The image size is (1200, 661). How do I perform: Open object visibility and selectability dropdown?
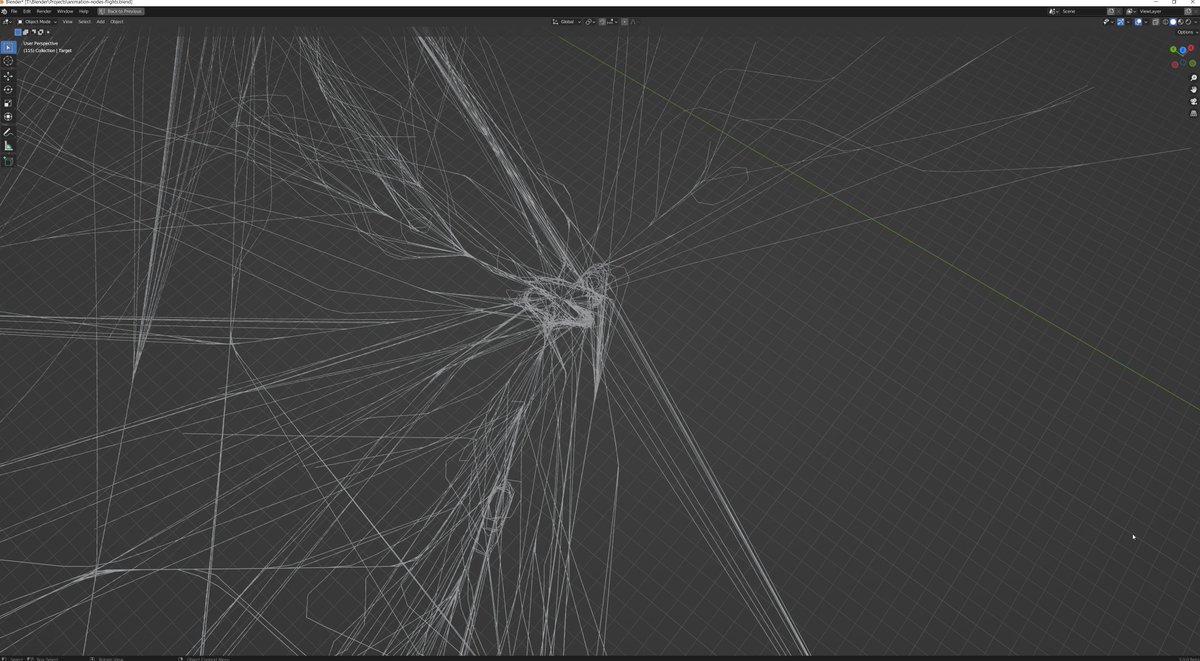[x=1108, y=22]
